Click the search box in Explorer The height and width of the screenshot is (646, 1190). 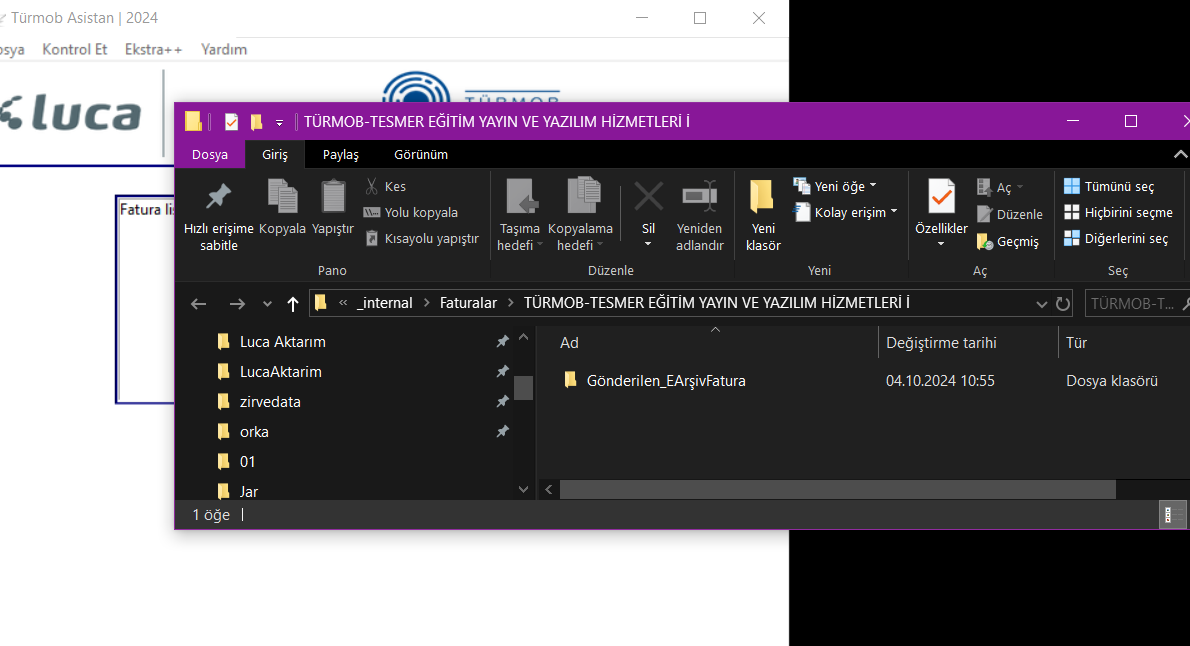click(x=1137, y=304)
